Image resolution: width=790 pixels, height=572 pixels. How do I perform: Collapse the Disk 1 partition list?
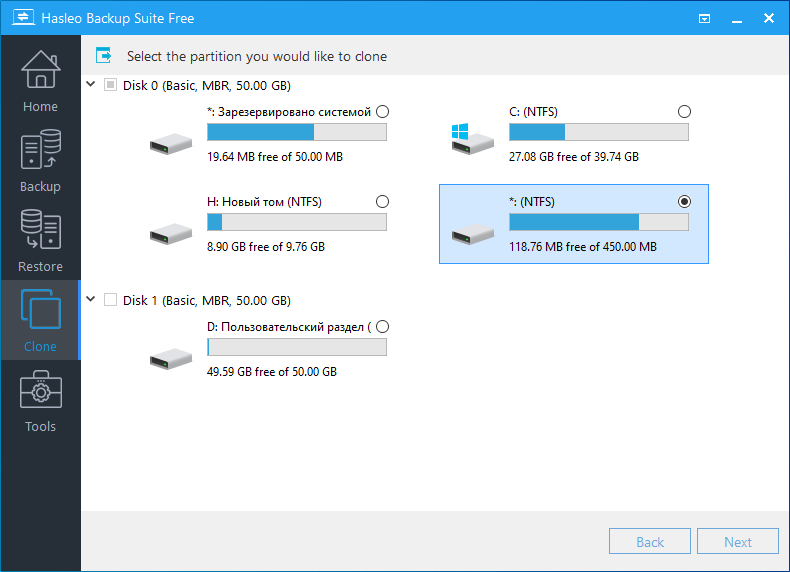91,299
